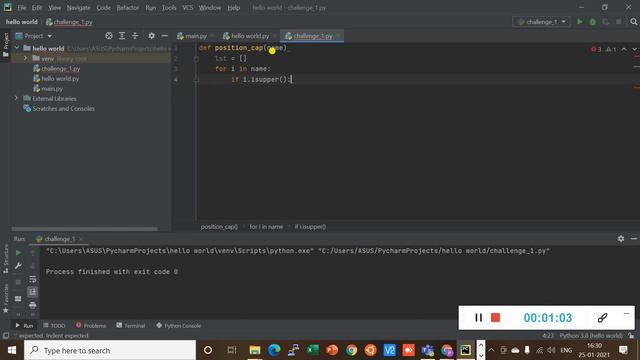Click cursor position 4:23 in status bar
The height and width of the screenshot is (360, 640).
(548, 336)
